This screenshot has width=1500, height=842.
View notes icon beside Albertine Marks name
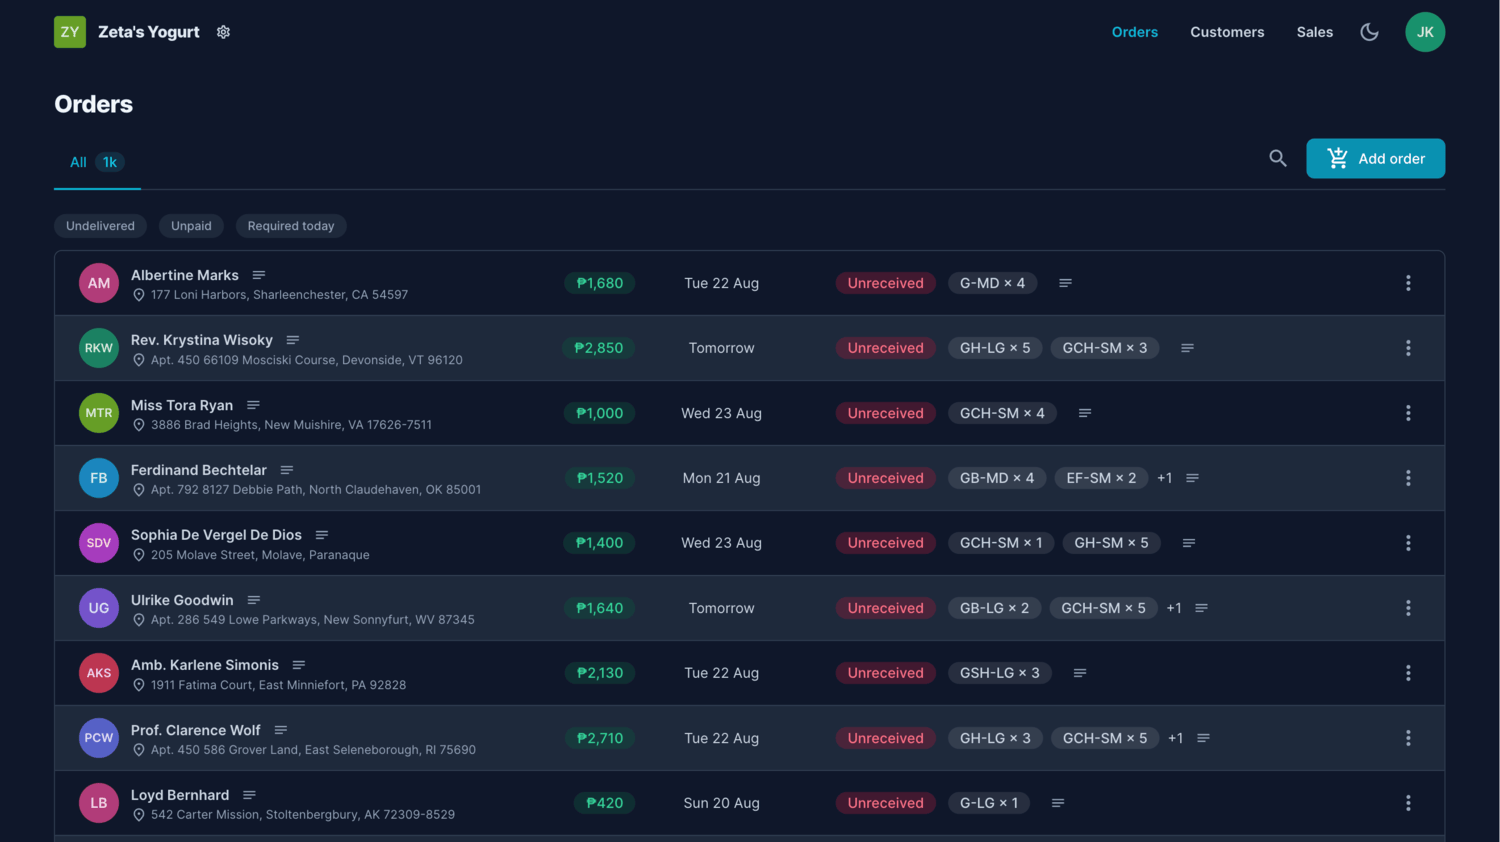259,275
